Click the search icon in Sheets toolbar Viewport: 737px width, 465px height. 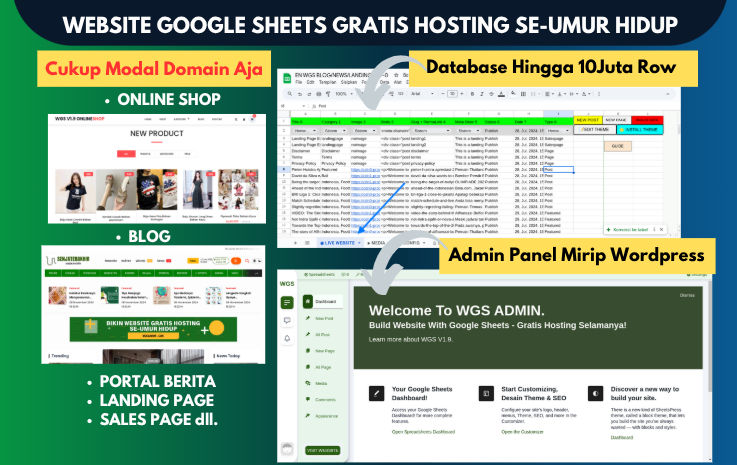click(x=290, y=94)
